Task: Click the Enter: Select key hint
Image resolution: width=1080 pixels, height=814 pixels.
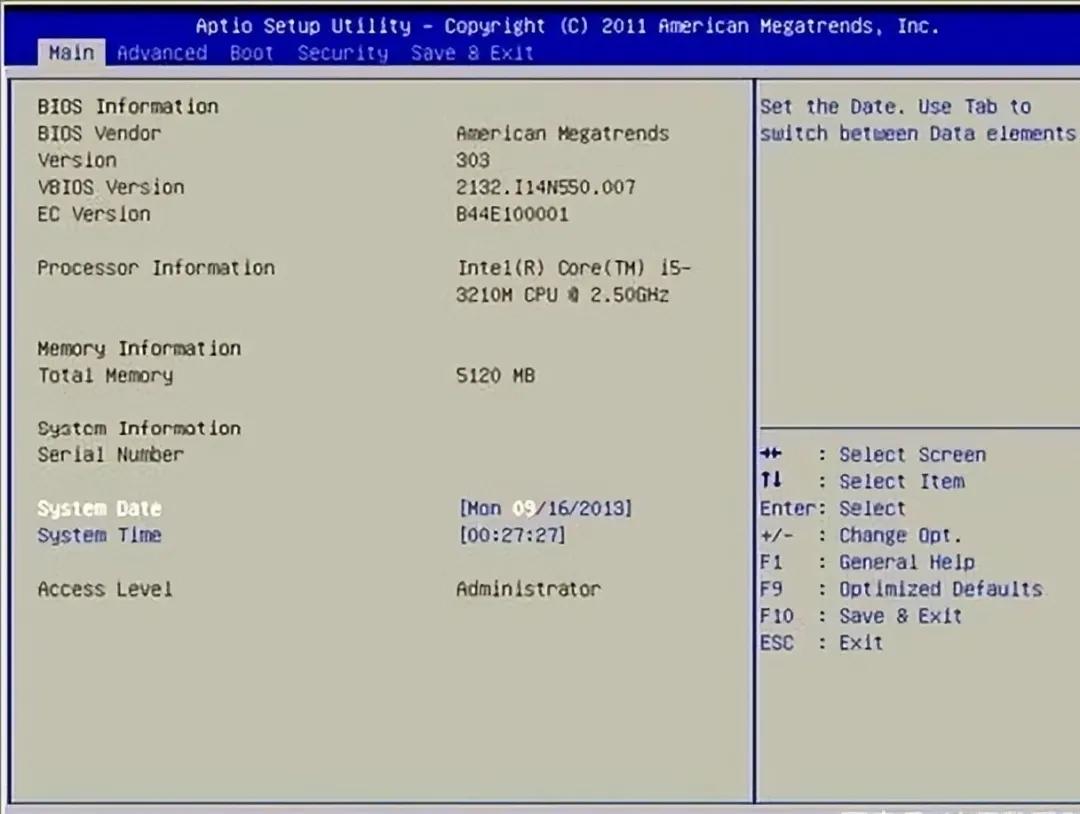Action: [833, 508]
